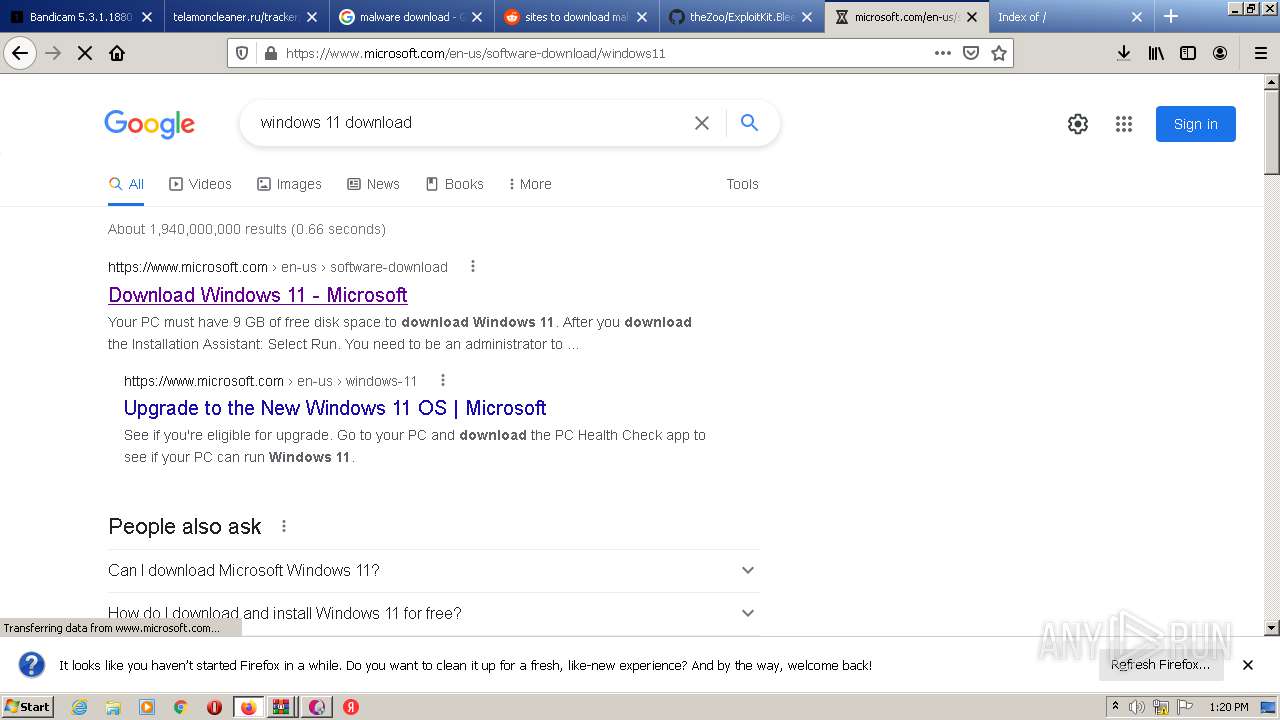Image resolution: width=1280 pixels, height=720 pixels.
Task: Open the Firefox account icon
Action: (1220, 53)
